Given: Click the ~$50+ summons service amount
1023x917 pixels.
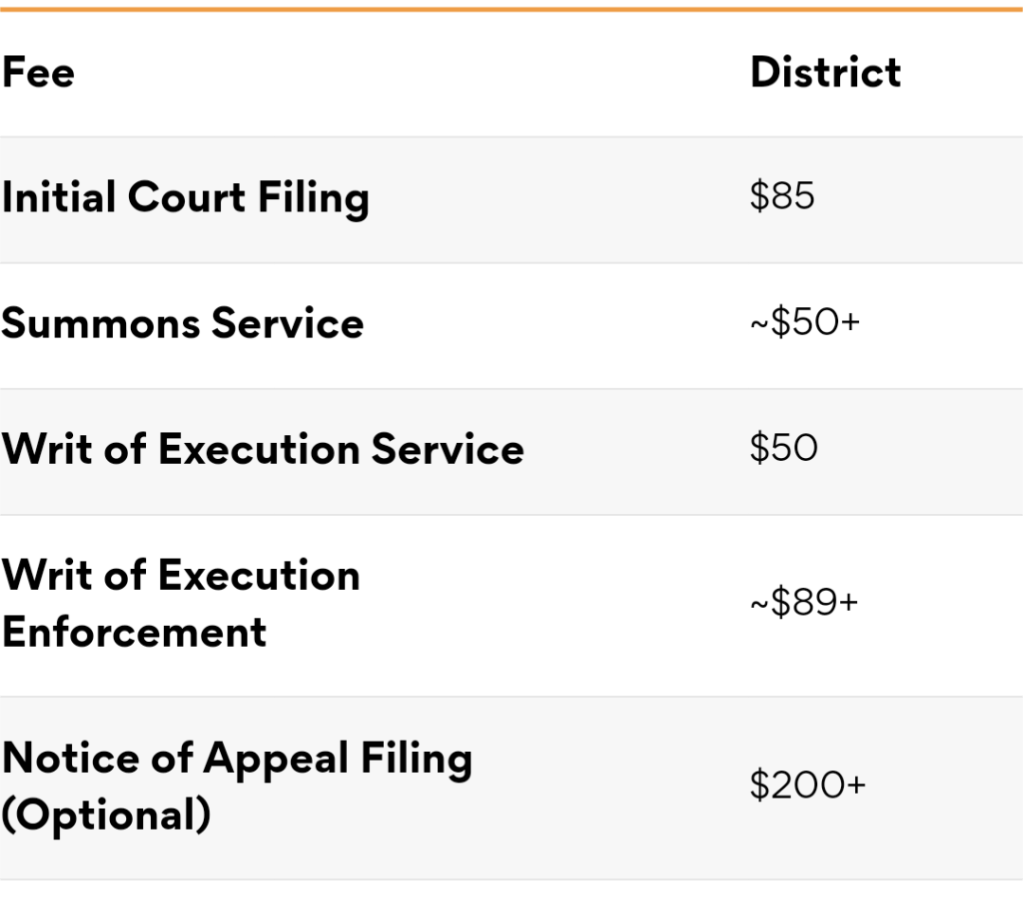Looking at the screenshot, I should point(805,322).
